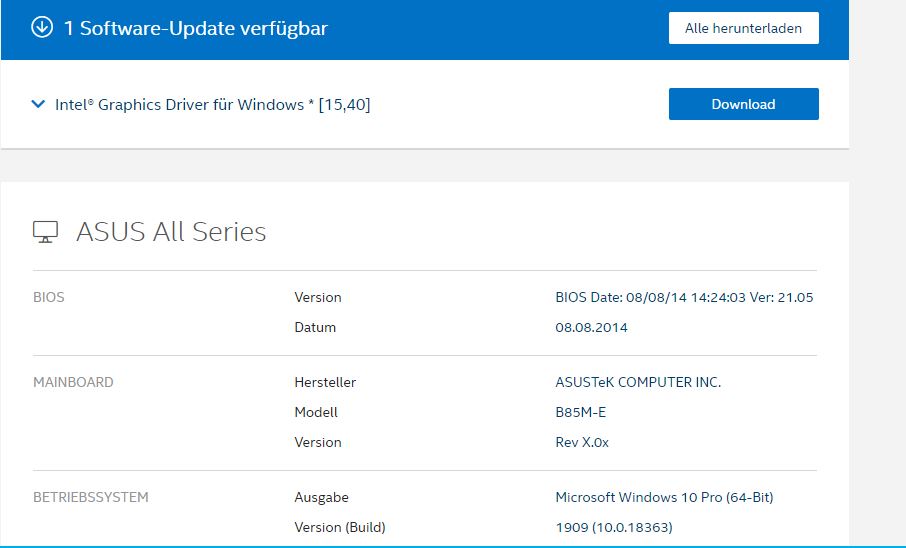906x548 pixels.
Task: Select the BIOS Date 08/08/14 version value
Action: (684, 297)
